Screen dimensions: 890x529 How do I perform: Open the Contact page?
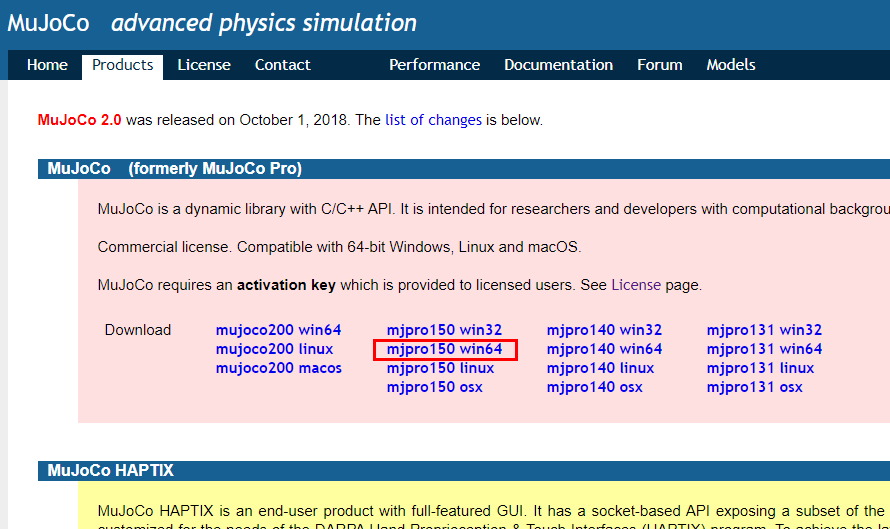[282, 65]
